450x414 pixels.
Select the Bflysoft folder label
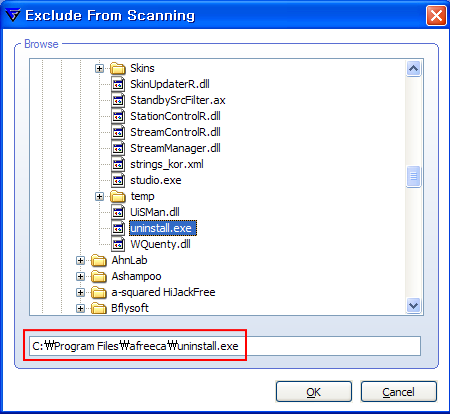click(130, 308)
